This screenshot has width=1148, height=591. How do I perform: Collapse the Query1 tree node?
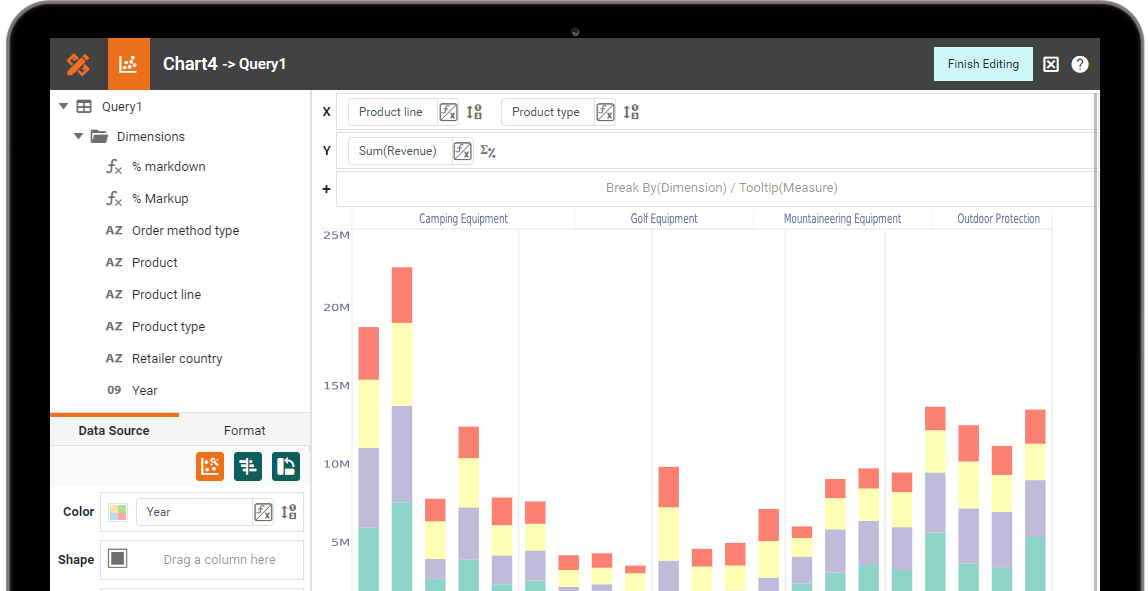point(64,106)
